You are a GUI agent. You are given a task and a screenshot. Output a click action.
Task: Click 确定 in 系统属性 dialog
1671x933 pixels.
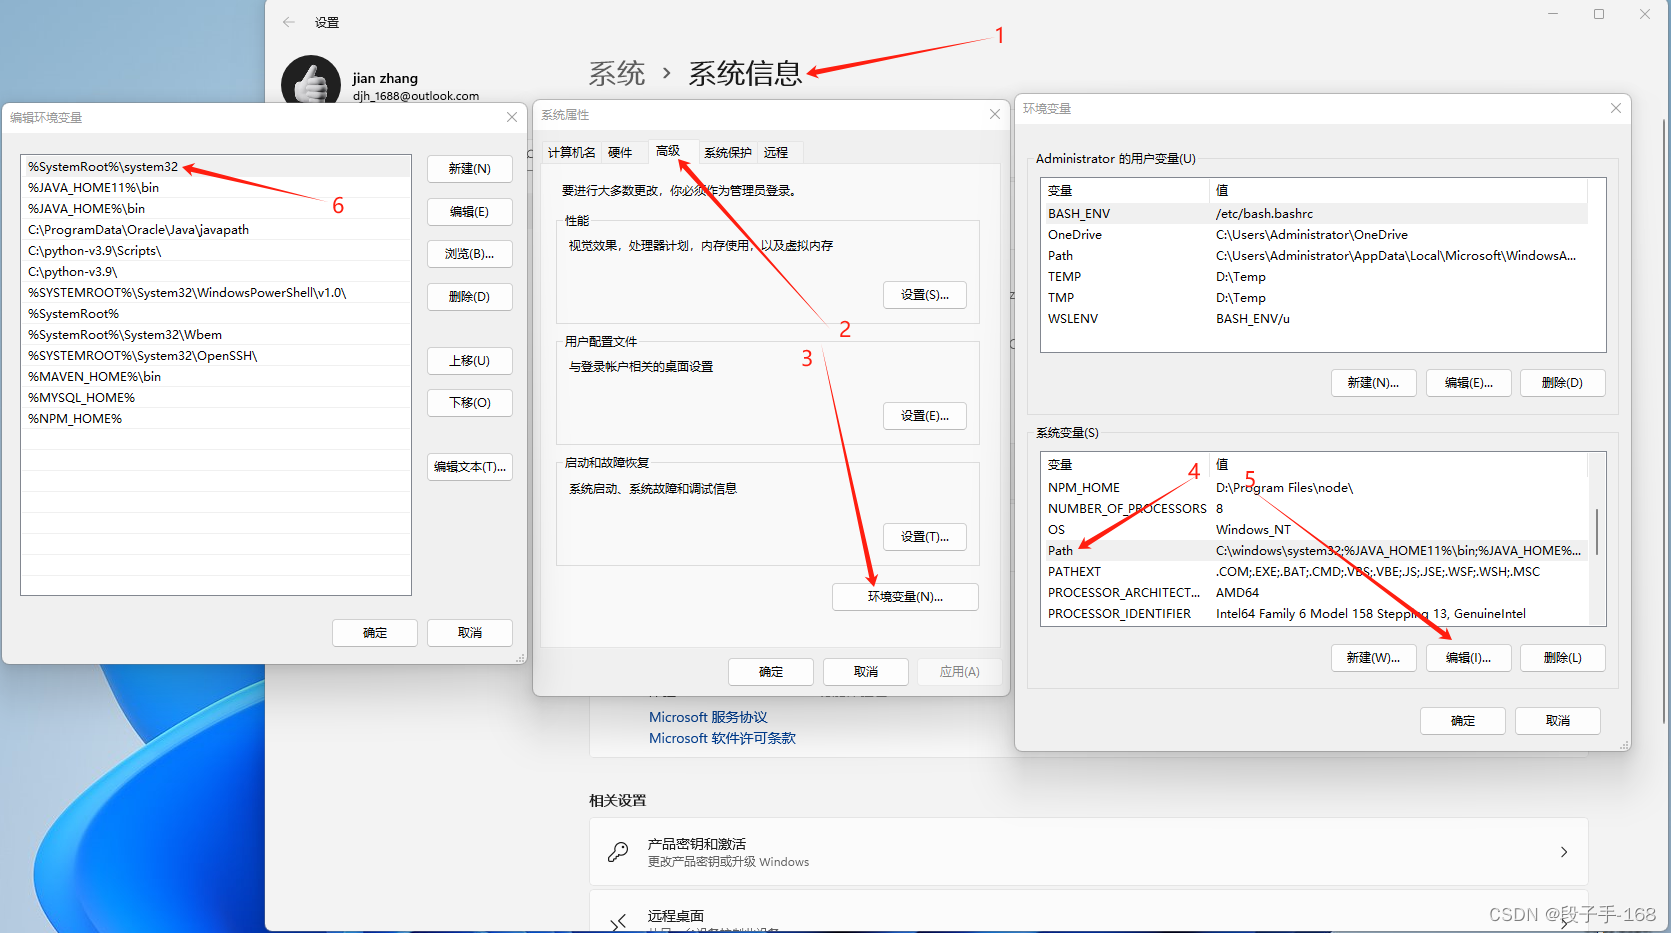771,672
